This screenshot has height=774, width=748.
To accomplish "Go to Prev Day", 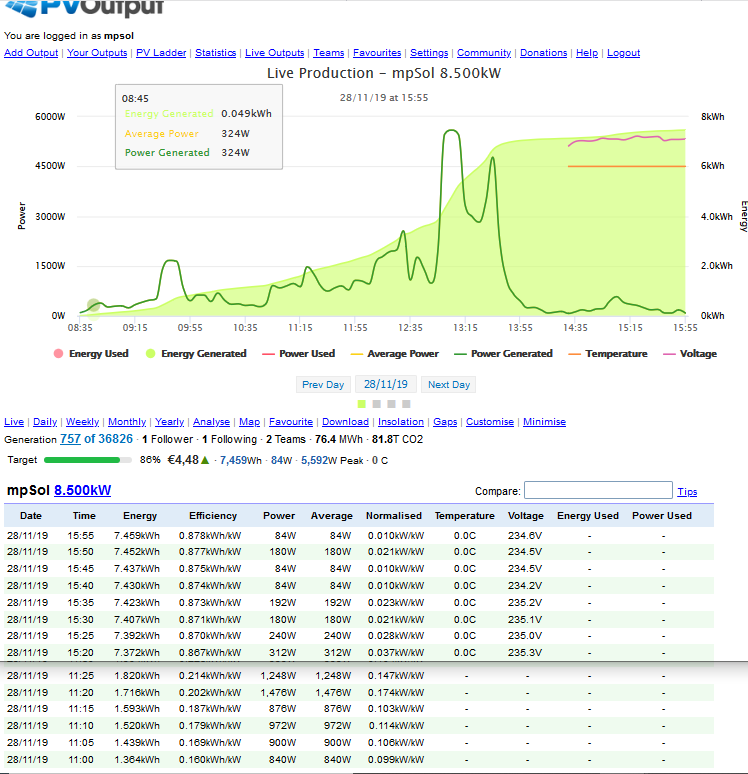I will point(323,385).
